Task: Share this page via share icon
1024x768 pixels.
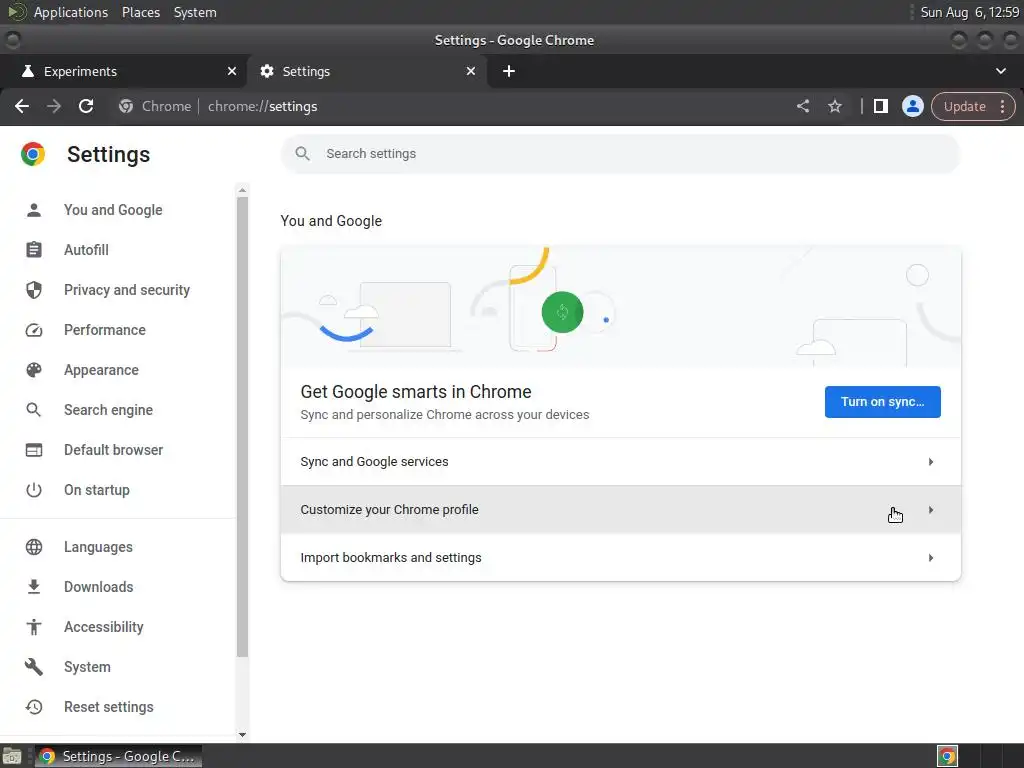Action: click(803, 106)
